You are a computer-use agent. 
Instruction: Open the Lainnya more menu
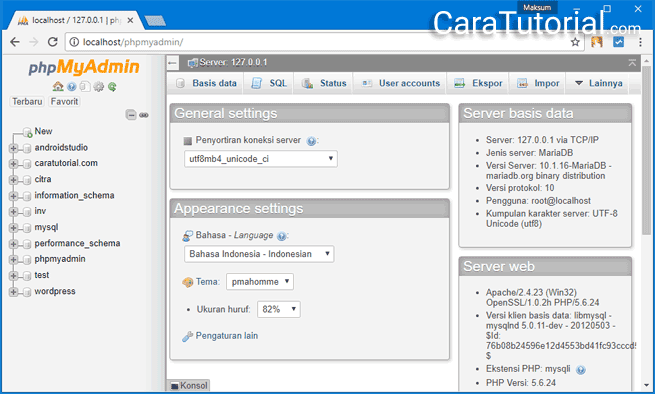pyautogui.click(x=598, y=83)
